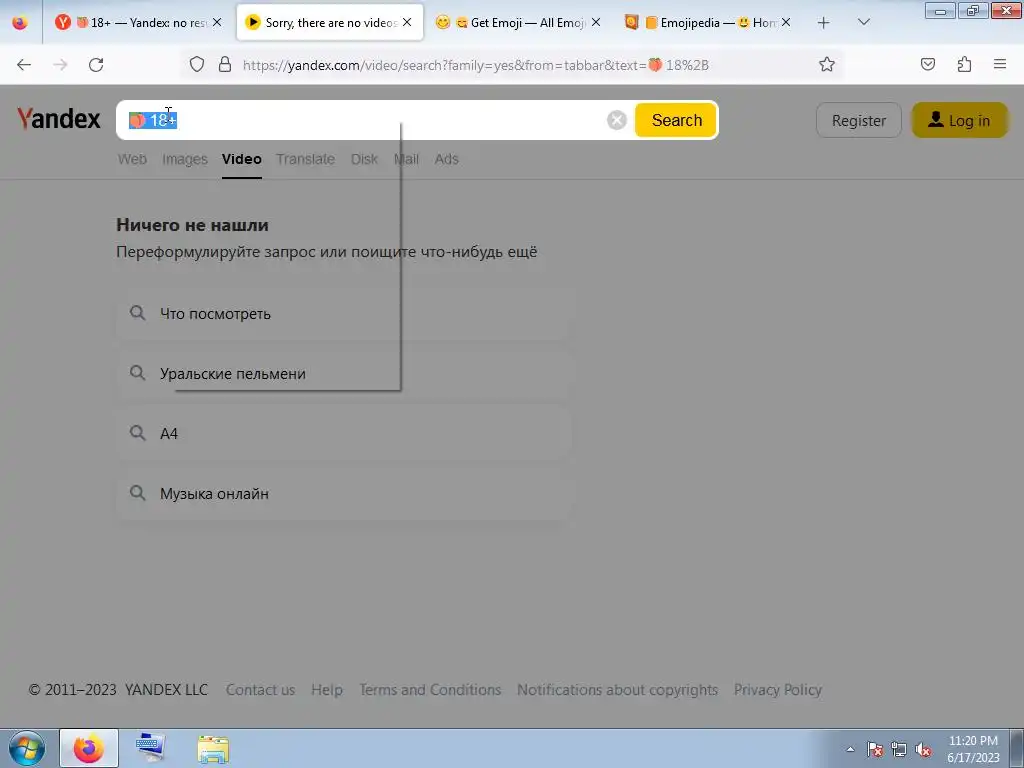
Task: Close the Get Emoji tab
Action: [596, 22]
